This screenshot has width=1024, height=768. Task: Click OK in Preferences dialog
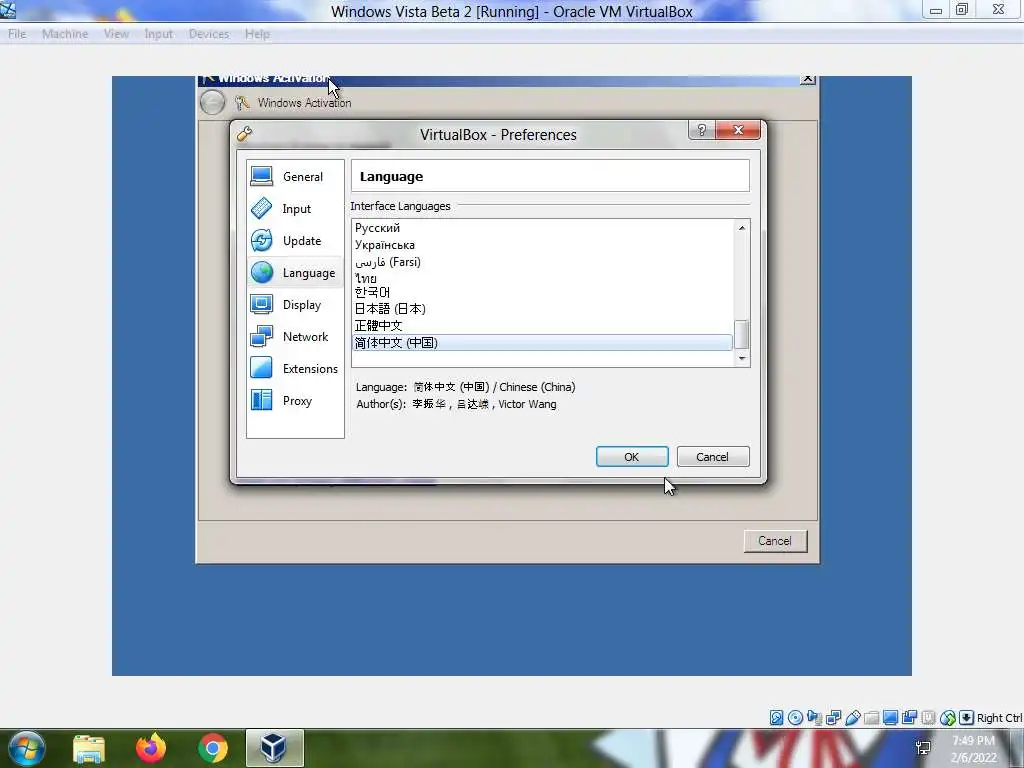(632, 456)
